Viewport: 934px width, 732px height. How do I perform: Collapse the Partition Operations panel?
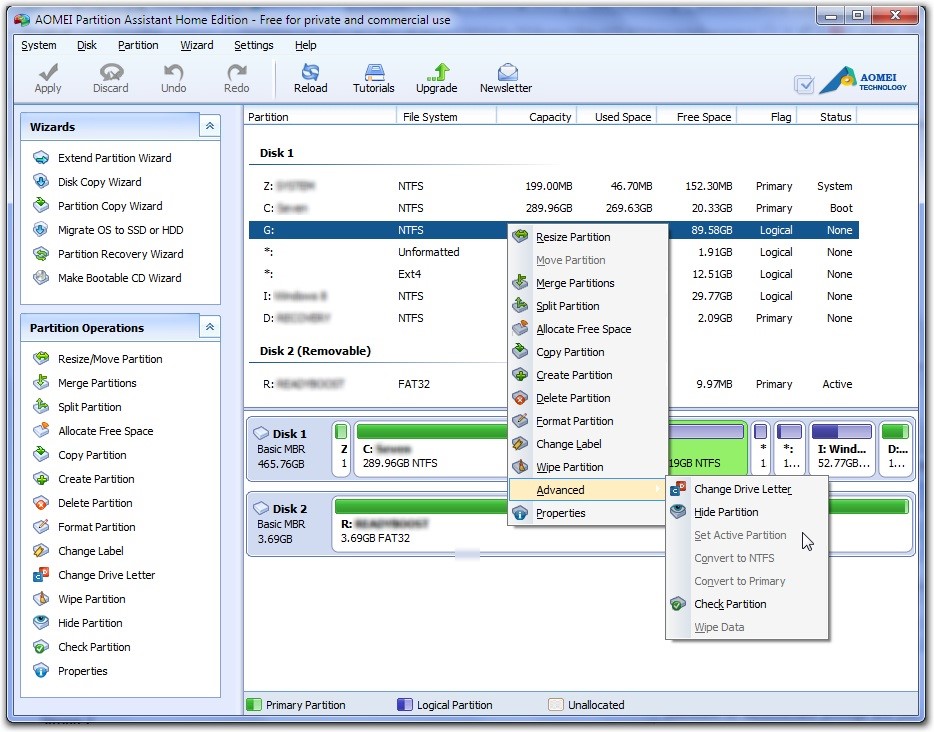(x=209, y=328)
